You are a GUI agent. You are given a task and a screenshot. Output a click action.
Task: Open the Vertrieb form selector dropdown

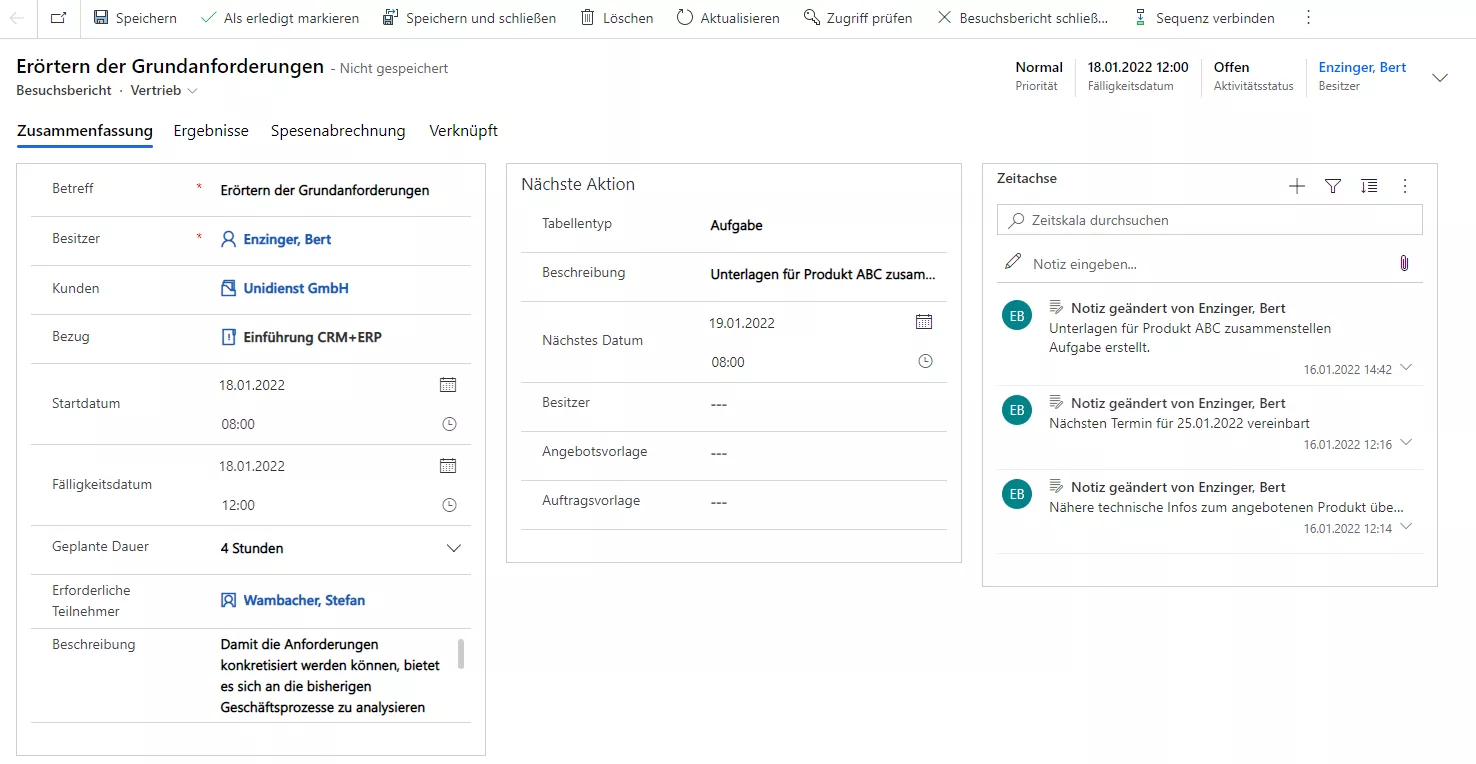click(x=192, y=91)
